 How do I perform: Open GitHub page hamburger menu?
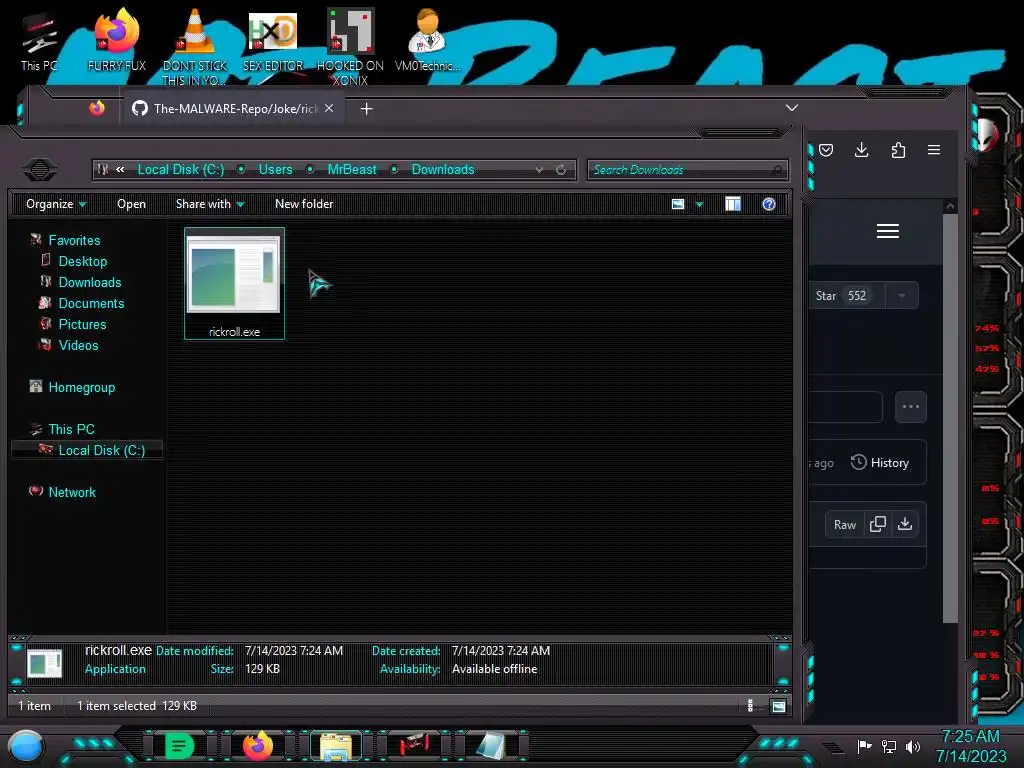pyautogui.click(x=888, y=231)
